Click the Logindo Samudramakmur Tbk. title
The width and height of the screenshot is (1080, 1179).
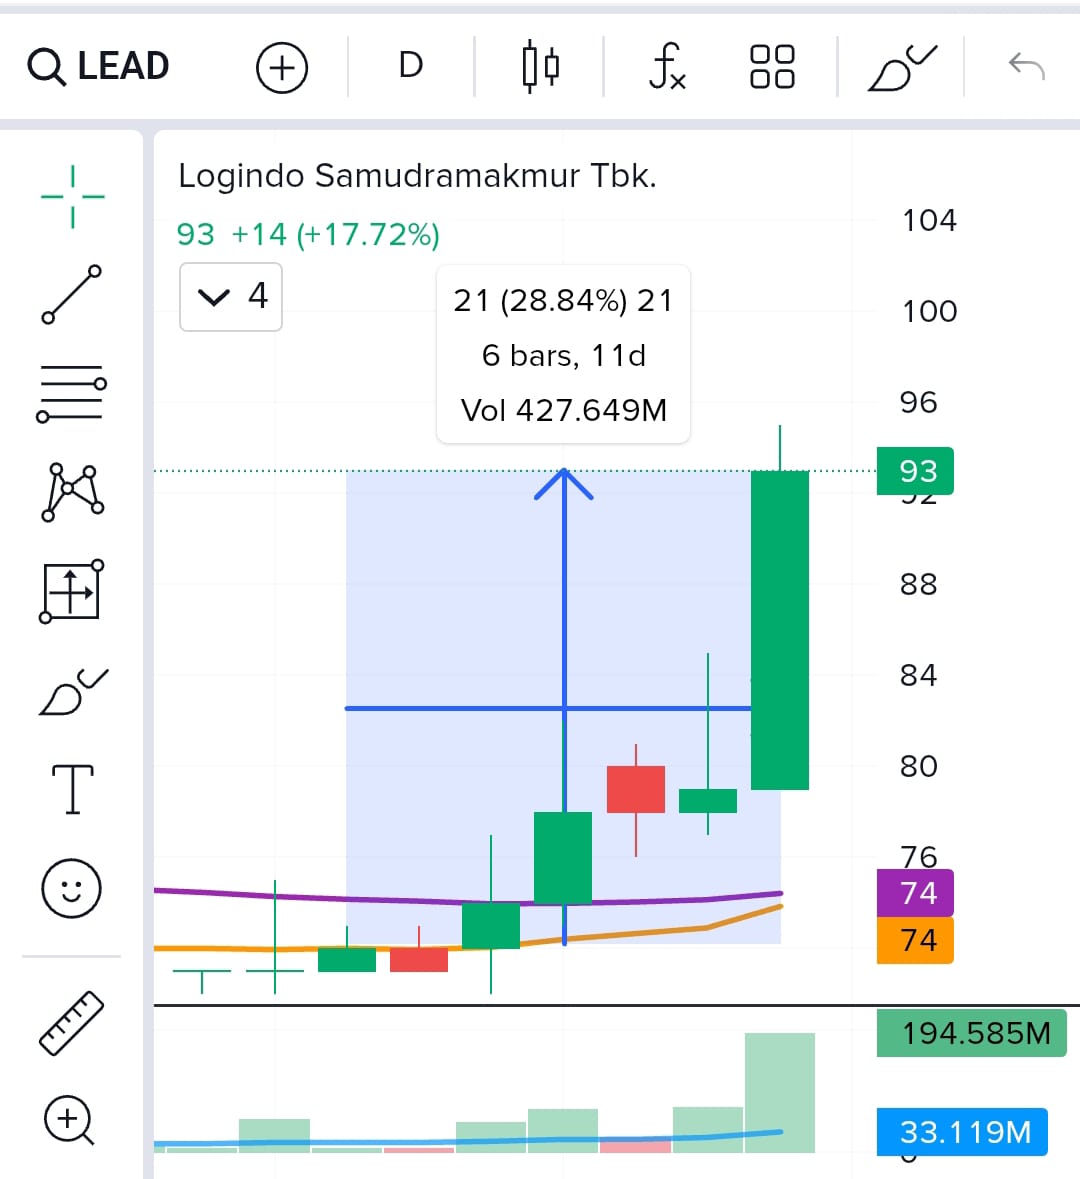[x=417, y=176]
